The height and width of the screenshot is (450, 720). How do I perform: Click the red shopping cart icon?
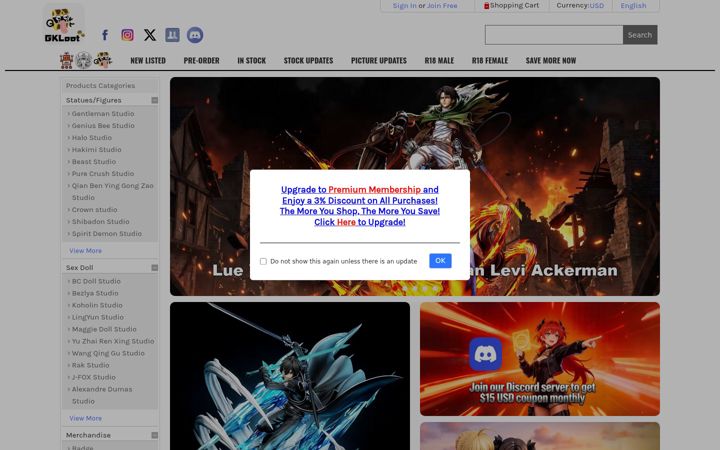486,6
